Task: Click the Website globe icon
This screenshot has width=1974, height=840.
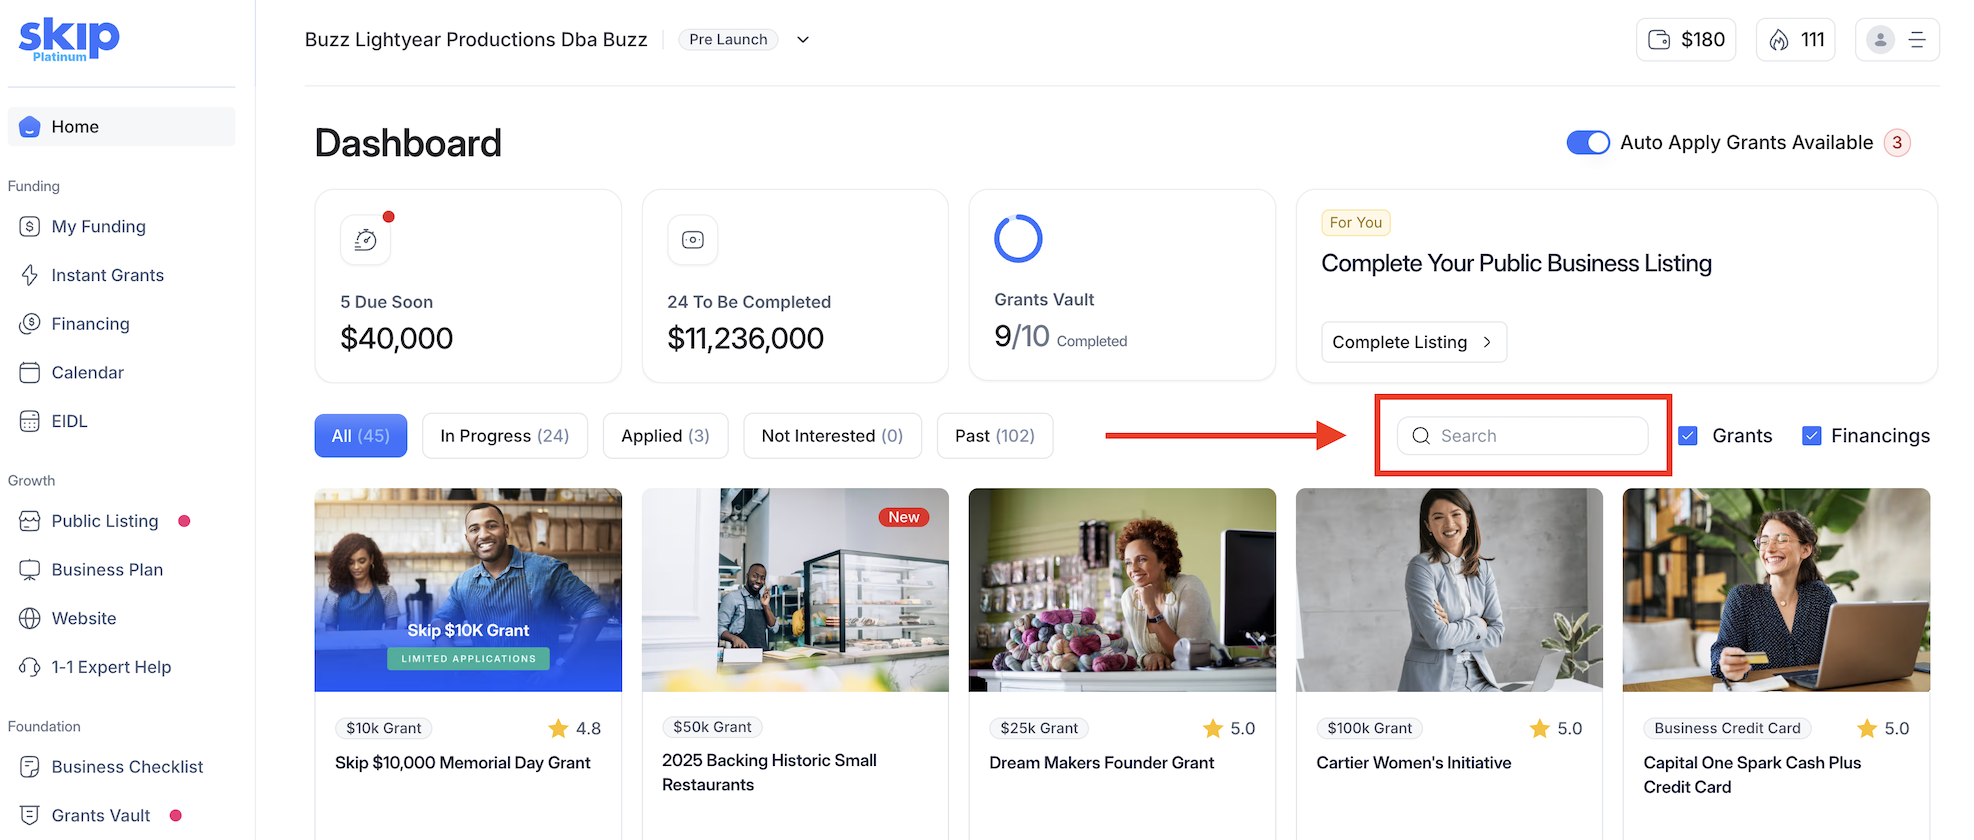Action: coord(30,618)
